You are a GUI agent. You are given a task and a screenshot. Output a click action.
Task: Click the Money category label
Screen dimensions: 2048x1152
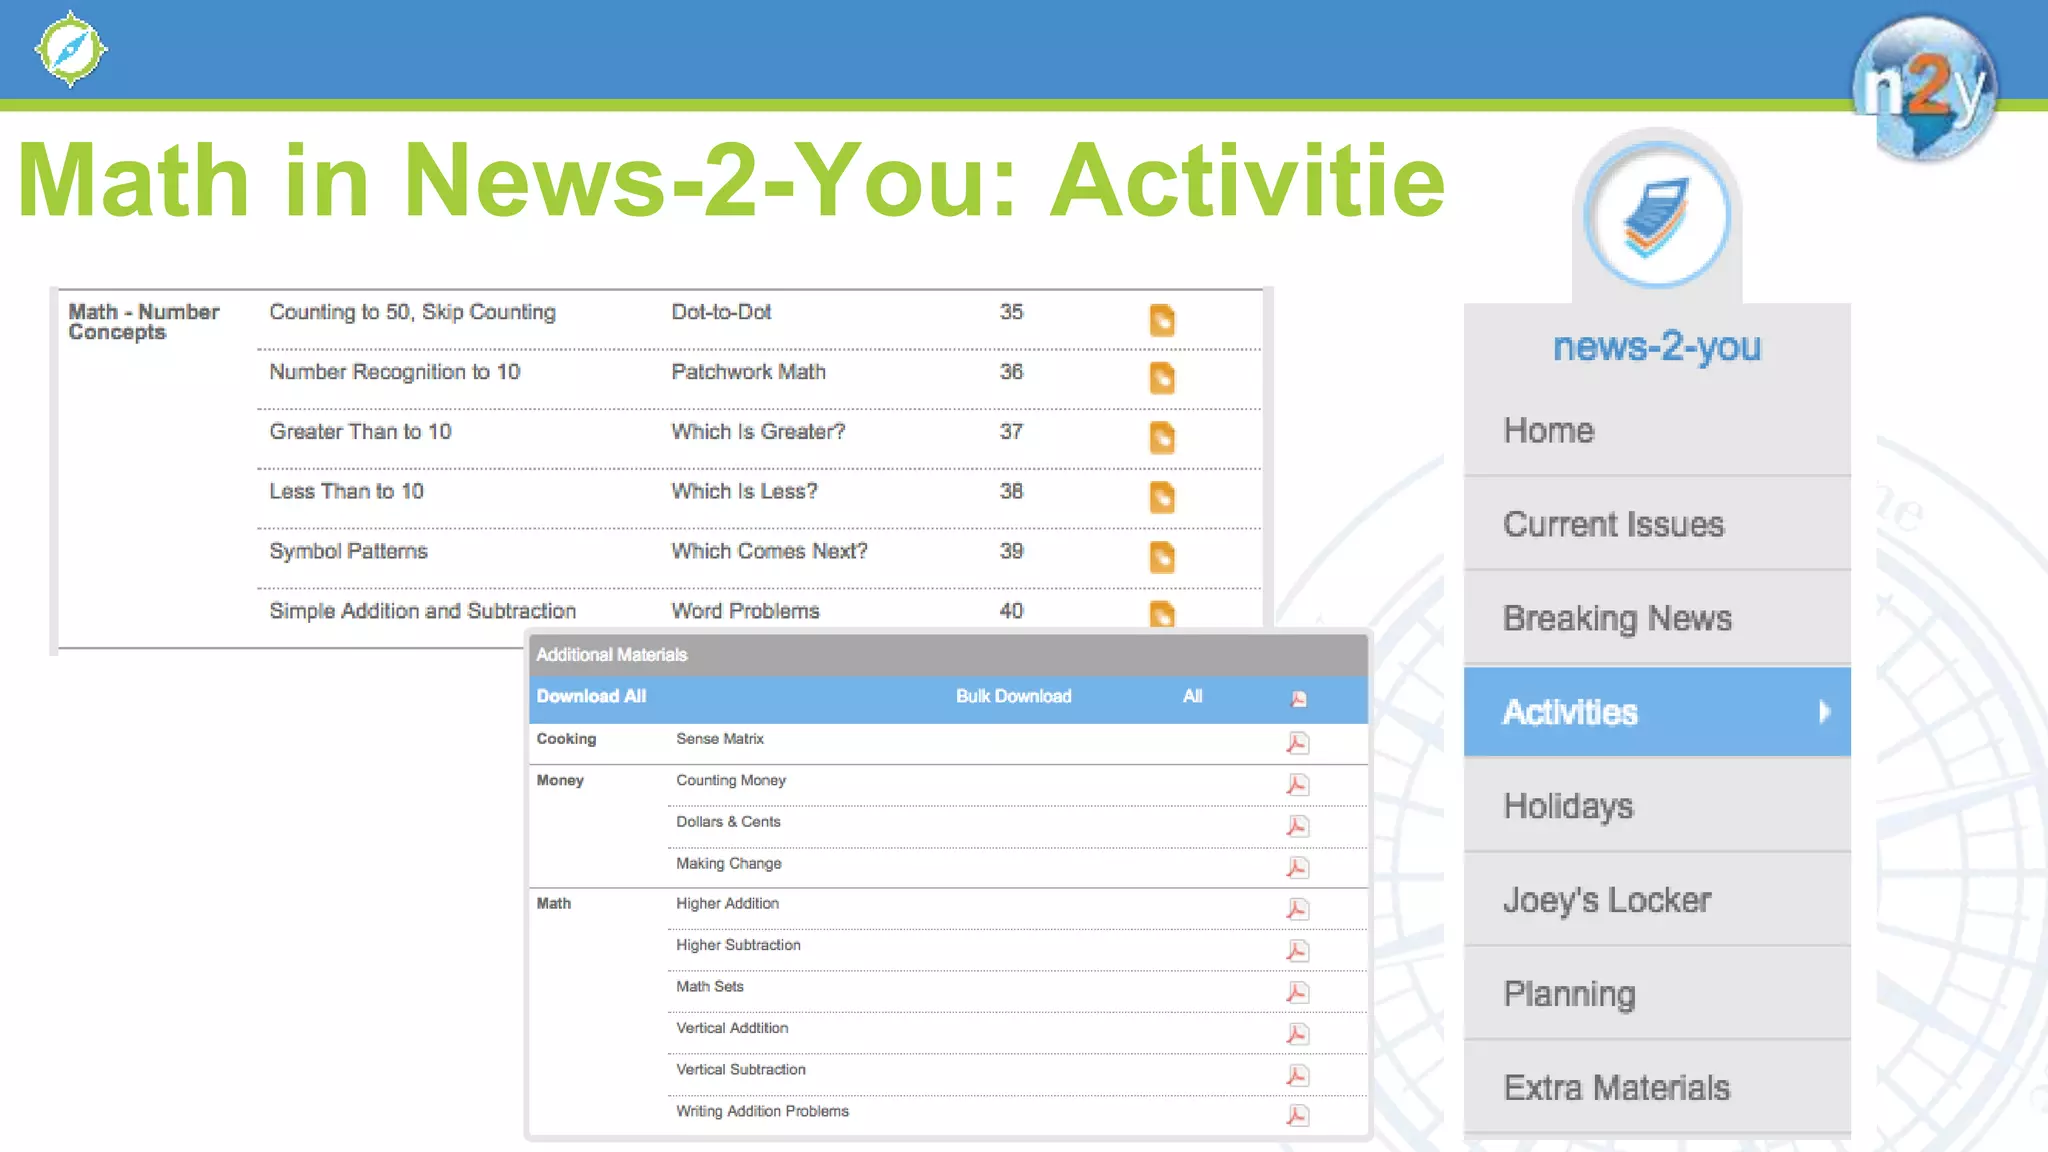(x=560, y=780)
